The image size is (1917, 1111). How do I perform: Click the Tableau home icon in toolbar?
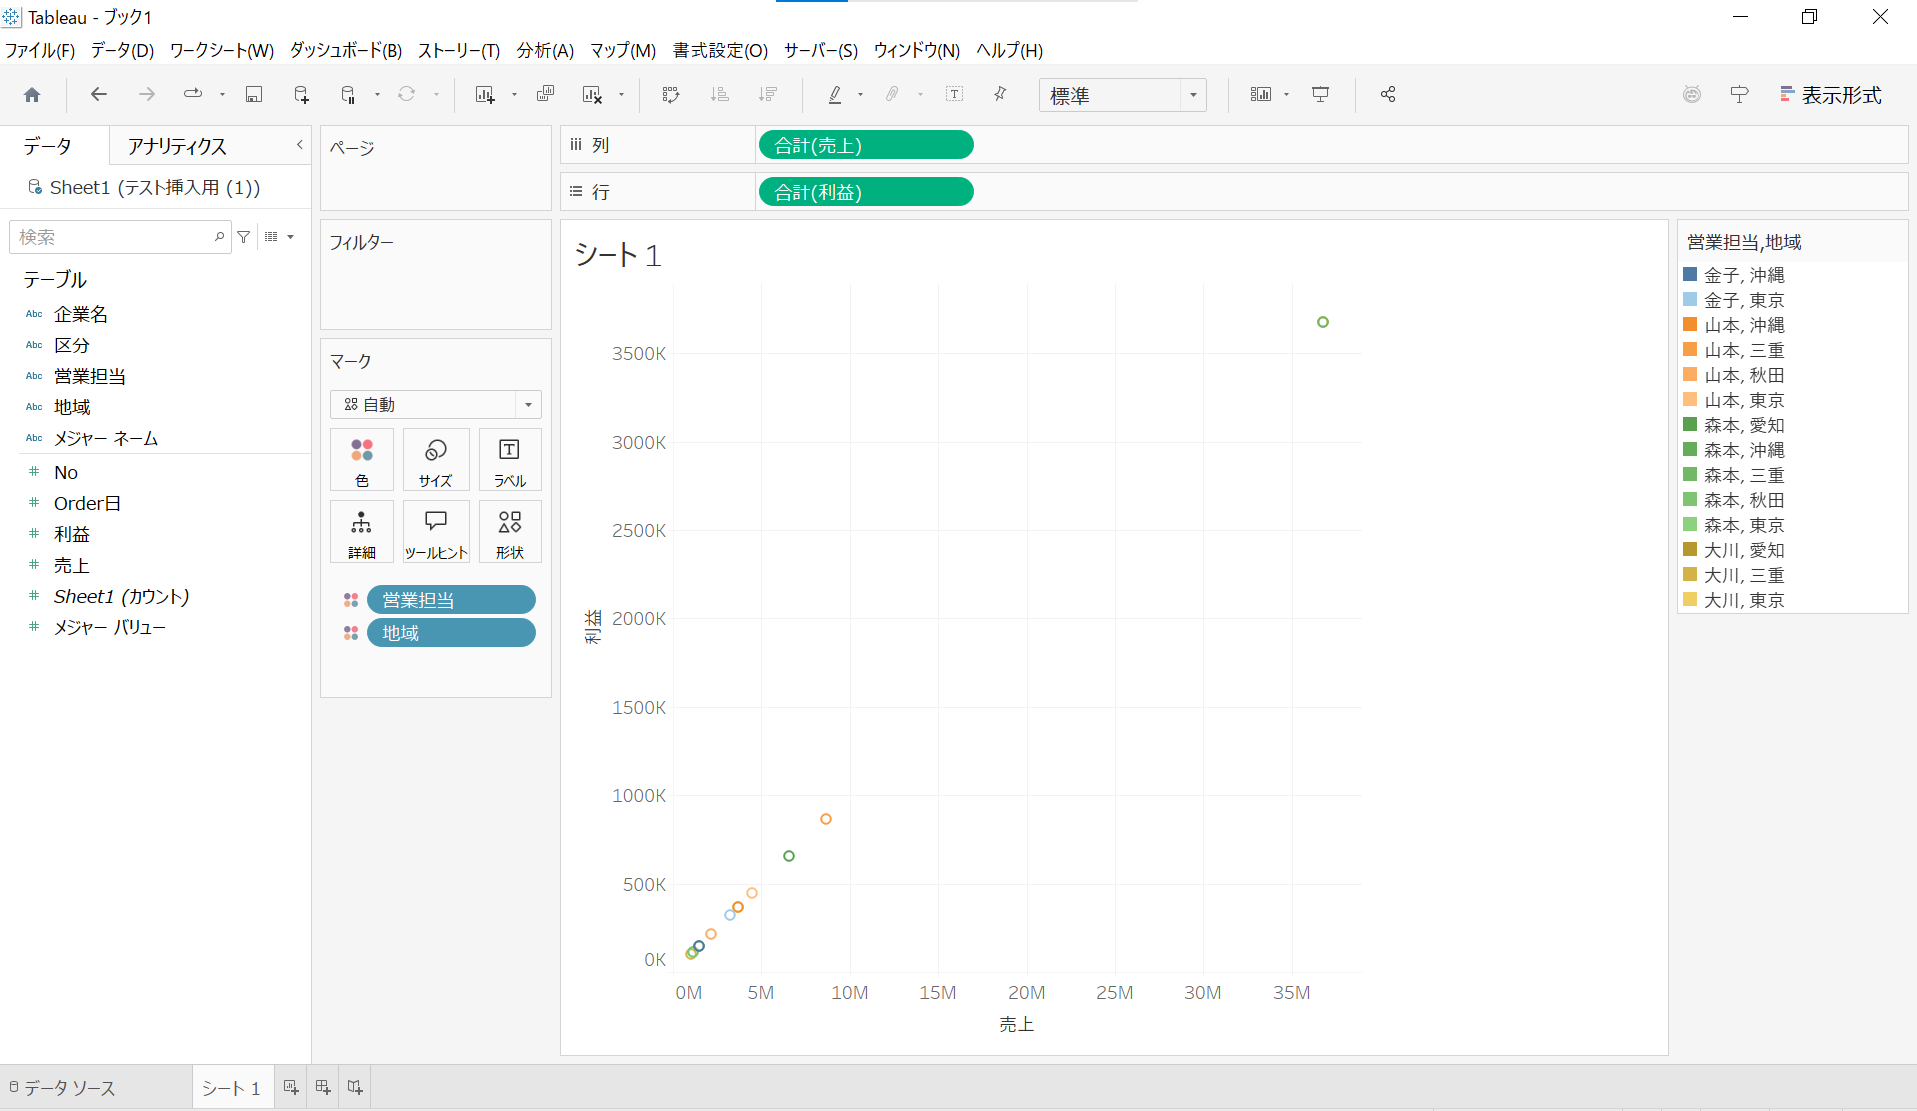(x=32, y=95)
